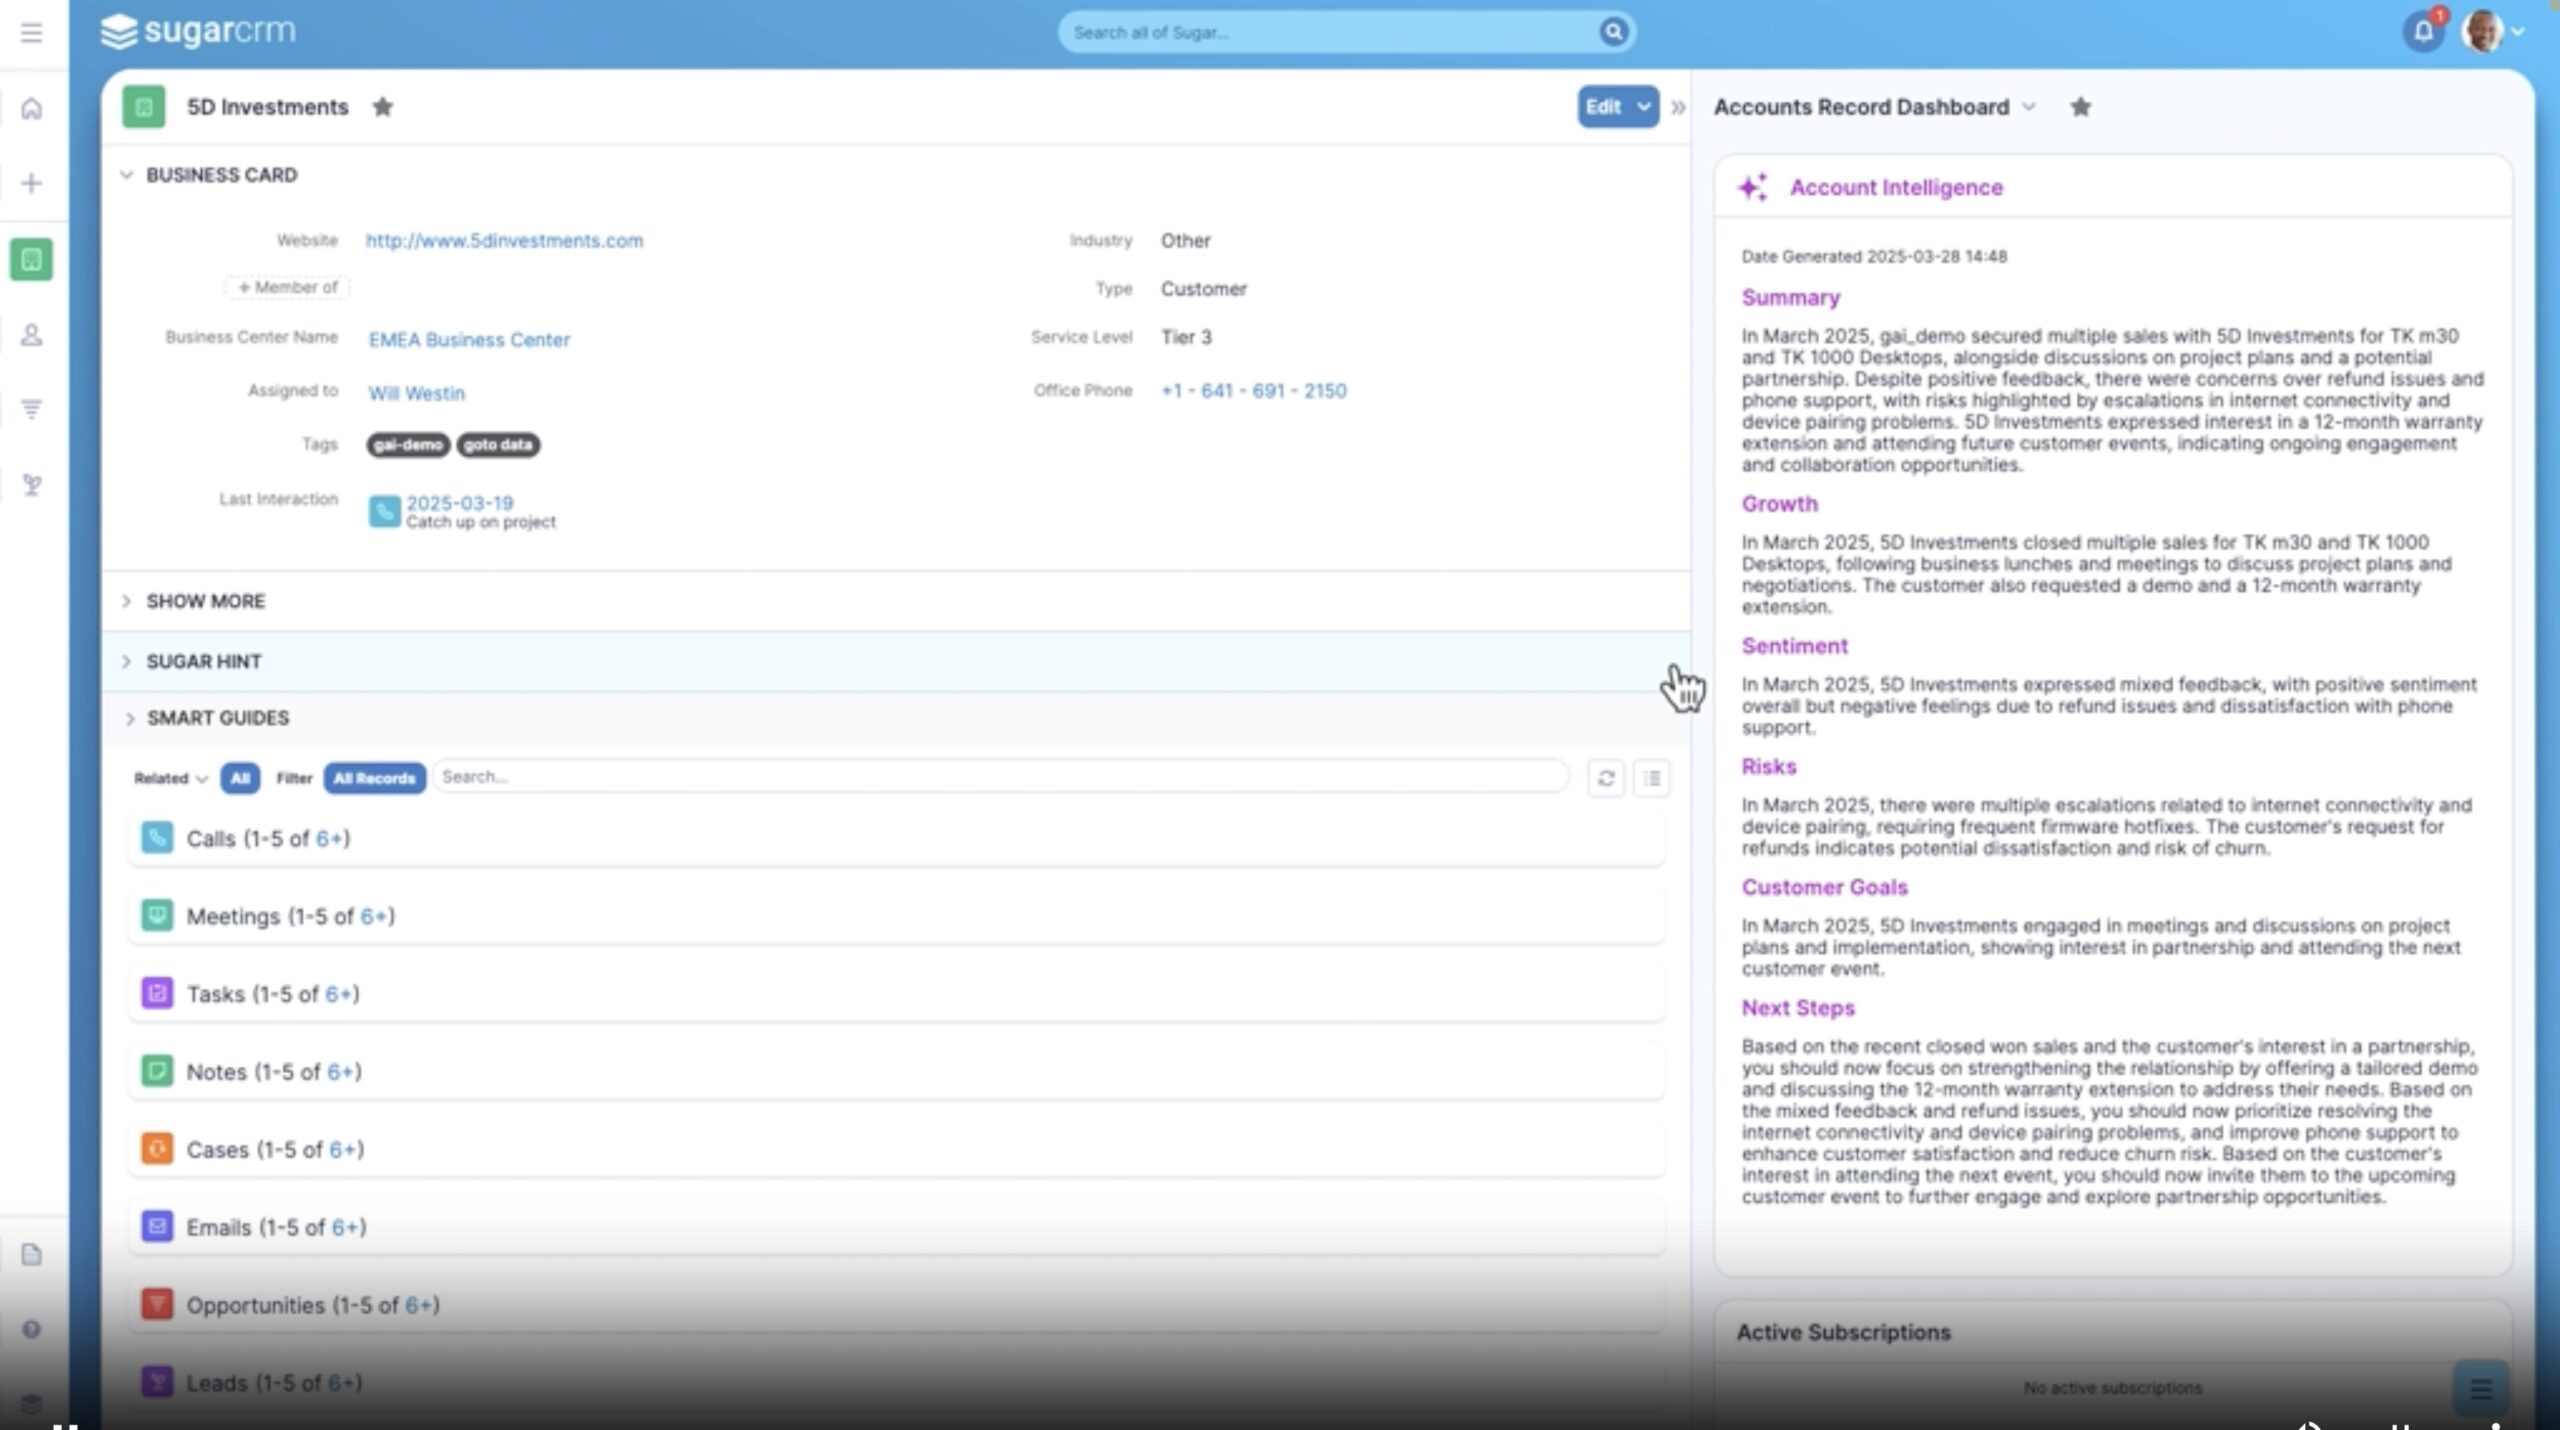Open the notifications bell
The image size is (2560, 1430).
click(2423, 32)
